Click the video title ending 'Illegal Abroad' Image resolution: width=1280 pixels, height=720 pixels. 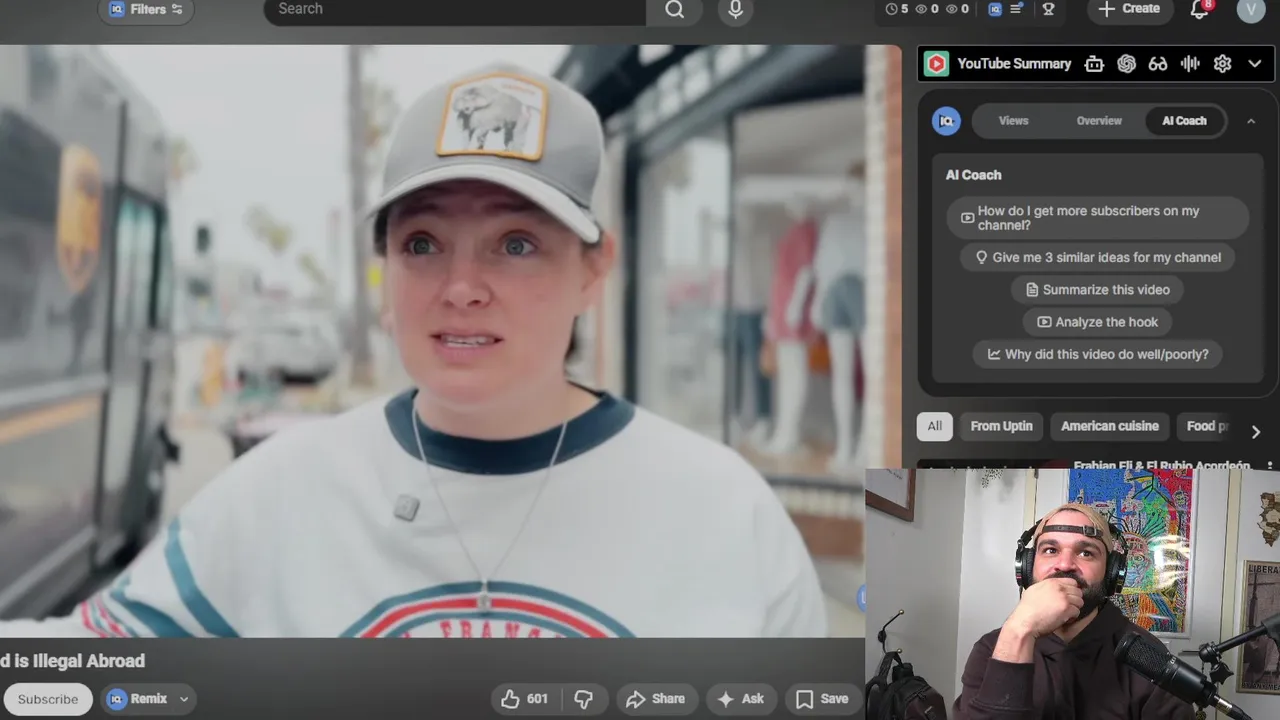click(x=73, y=661)
